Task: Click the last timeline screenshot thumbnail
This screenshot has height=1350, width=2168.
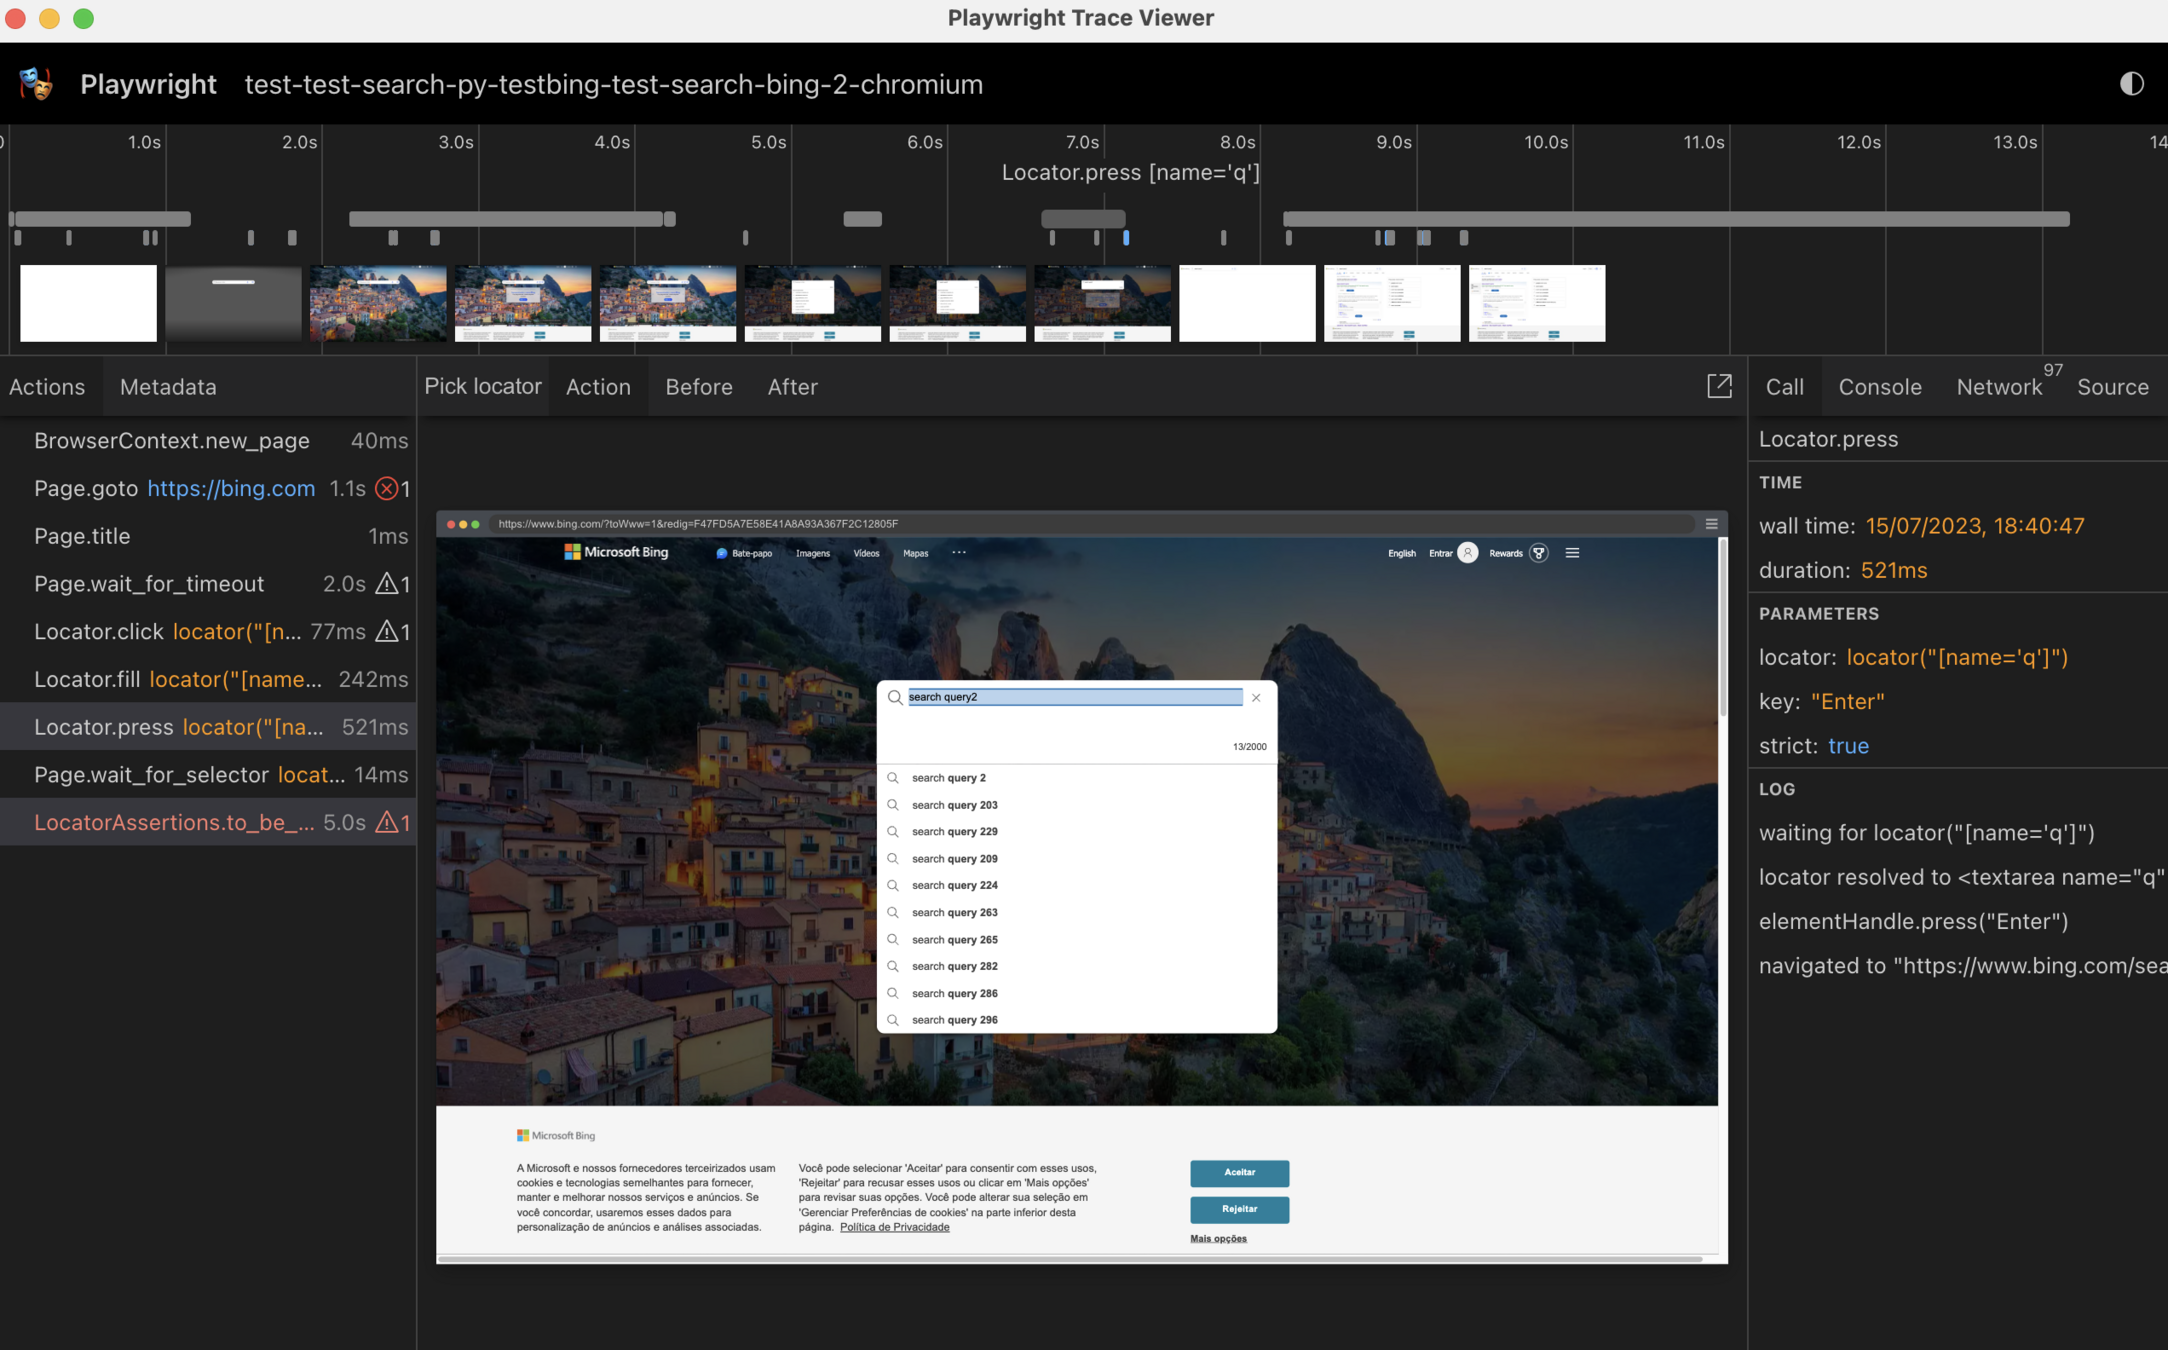Action: pyautogui.click(x=1536, y=303)
